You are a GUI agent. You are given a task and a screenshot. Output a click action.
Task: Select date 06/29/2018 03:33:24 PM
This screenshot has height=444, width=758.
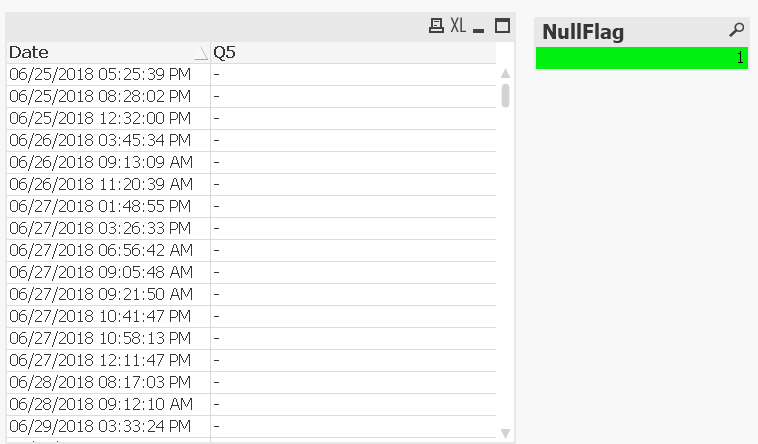click(x=100, y=426)
